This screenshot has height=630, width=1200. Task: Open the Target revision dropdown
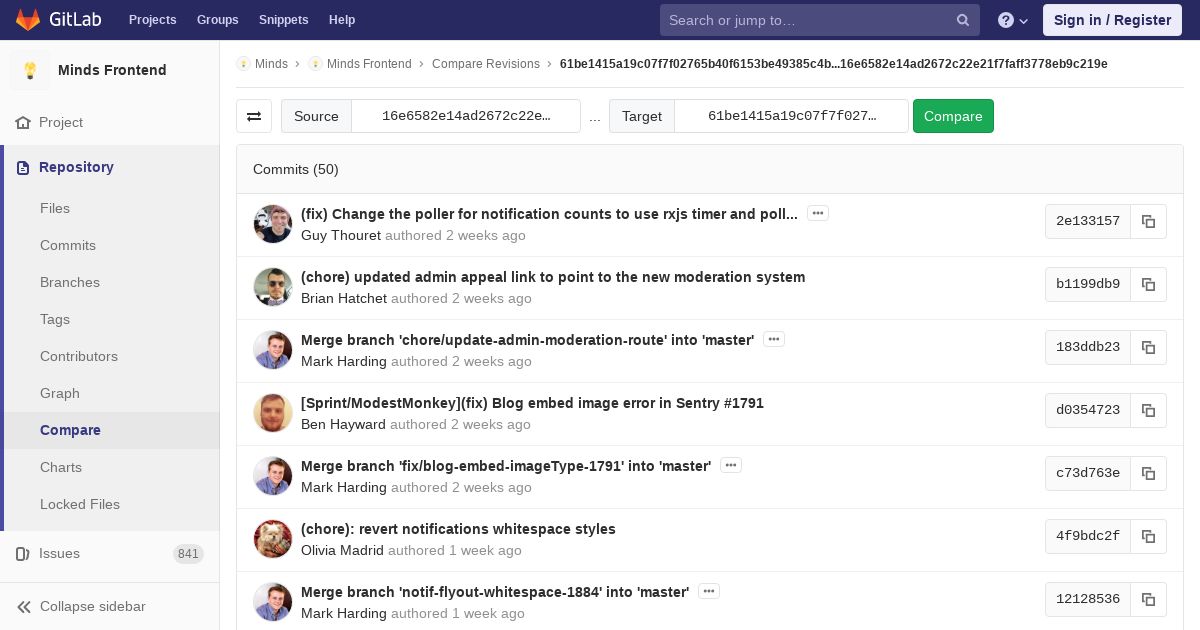click(x=792, y=116)
